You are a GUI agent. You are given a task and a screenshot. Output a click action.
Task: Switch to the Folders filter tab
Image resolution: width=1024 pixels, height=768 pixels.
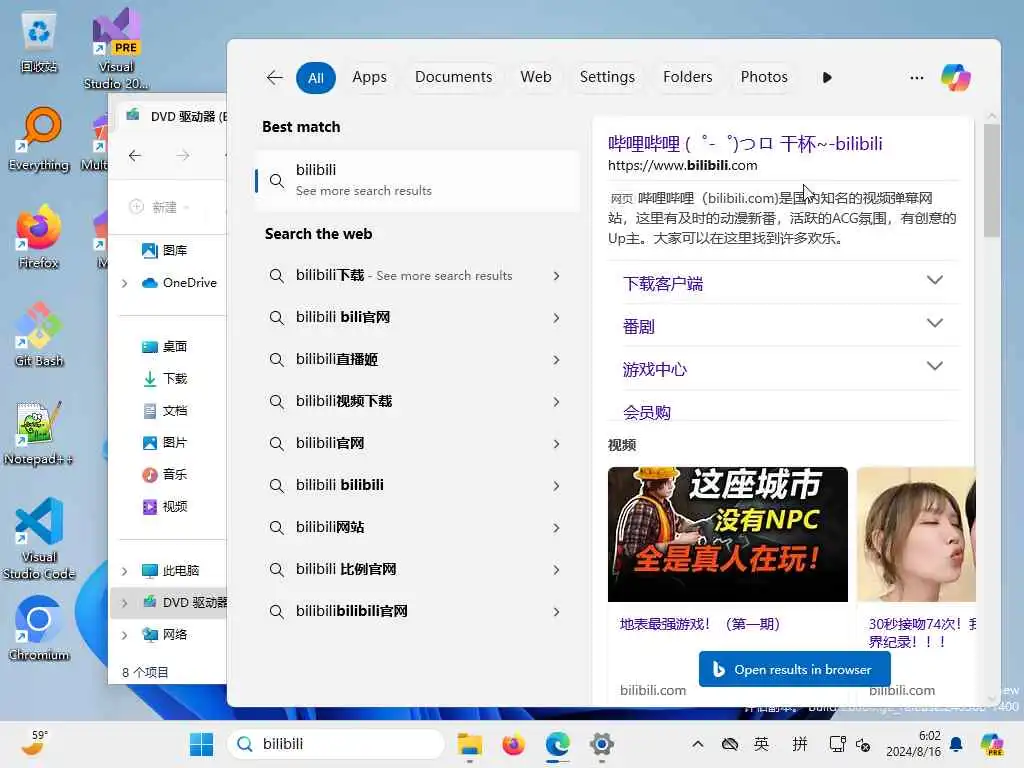(687, 77)
